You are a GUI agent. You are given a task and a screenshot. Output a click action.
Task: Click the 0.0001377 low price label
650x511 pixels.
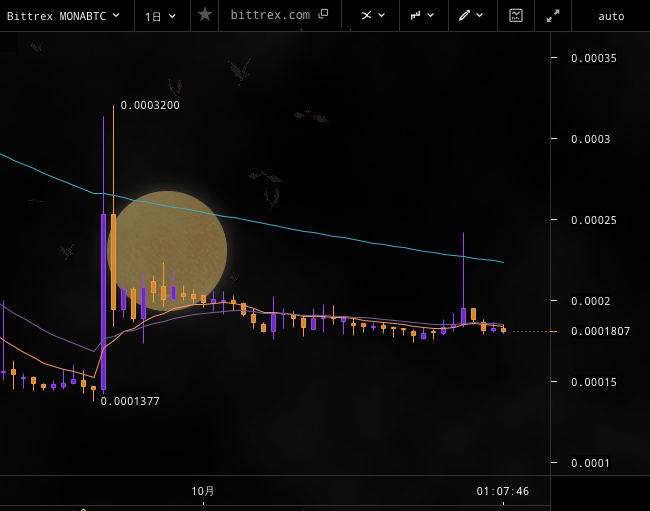[x=130, y=401]
